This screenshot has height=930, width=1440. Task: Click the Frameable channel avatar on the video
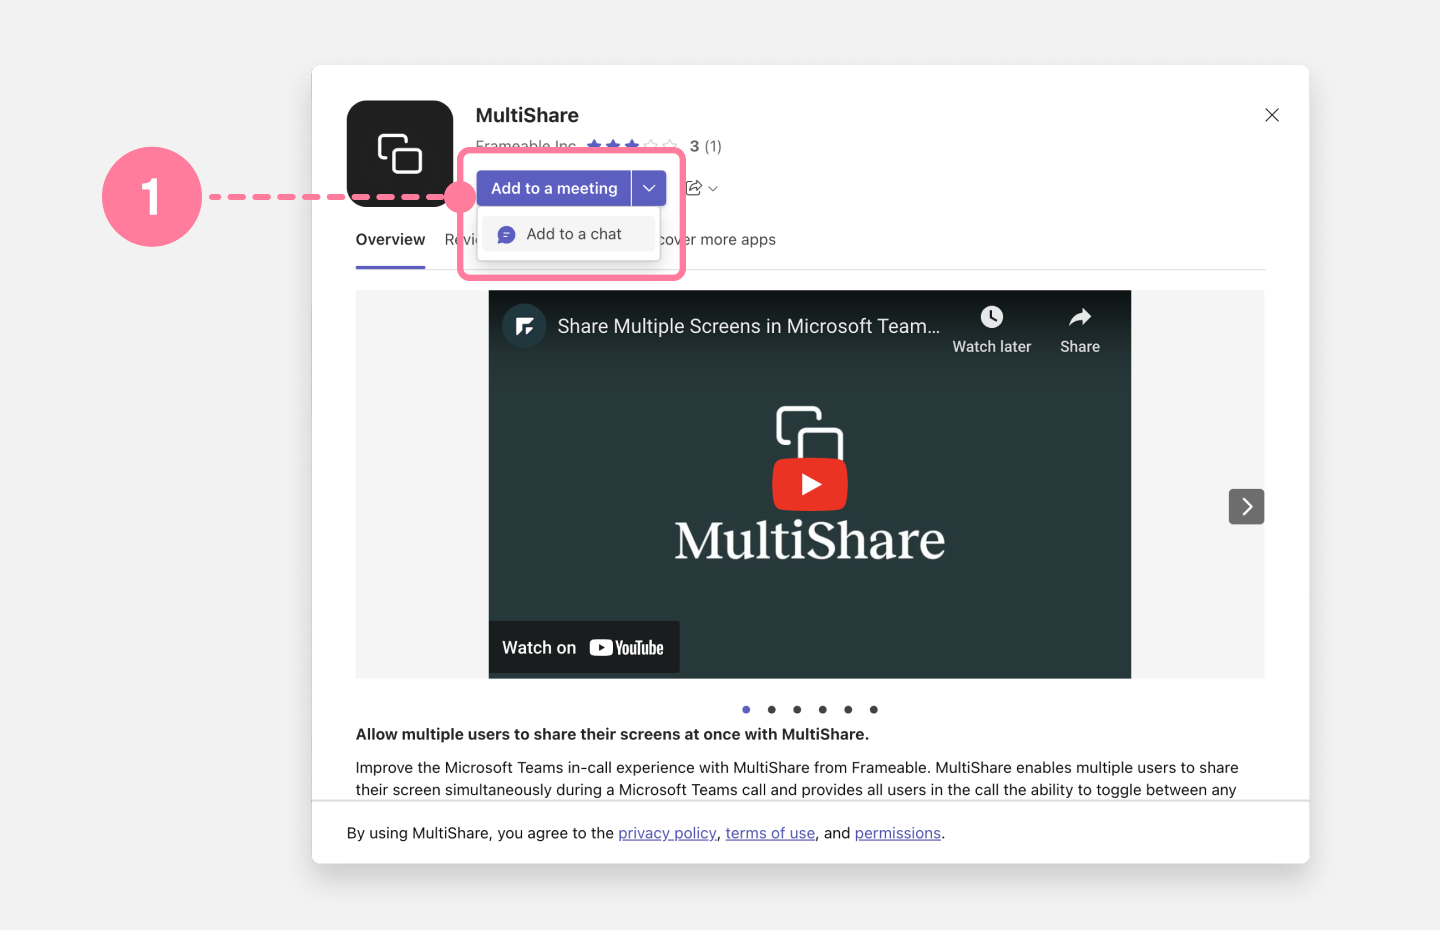click(523, 325)
